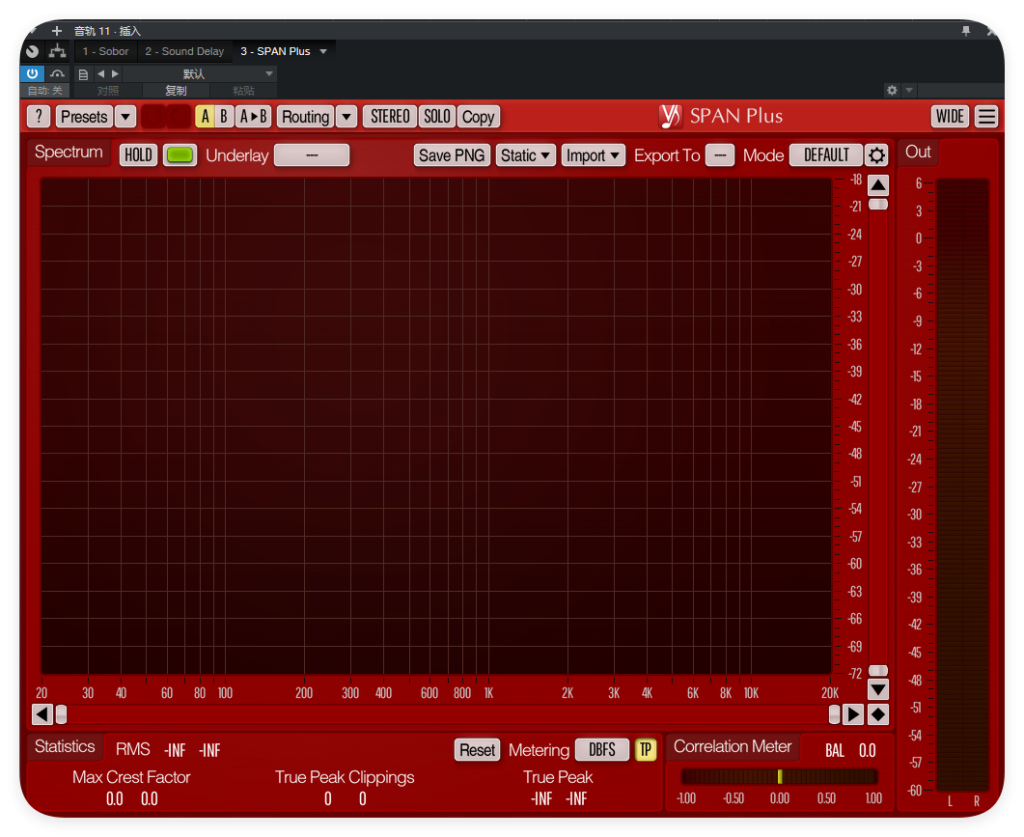Click the dark undo button
Image resolution: width=1024 pixels, height=837 pixels.
[x=153, y=117]
